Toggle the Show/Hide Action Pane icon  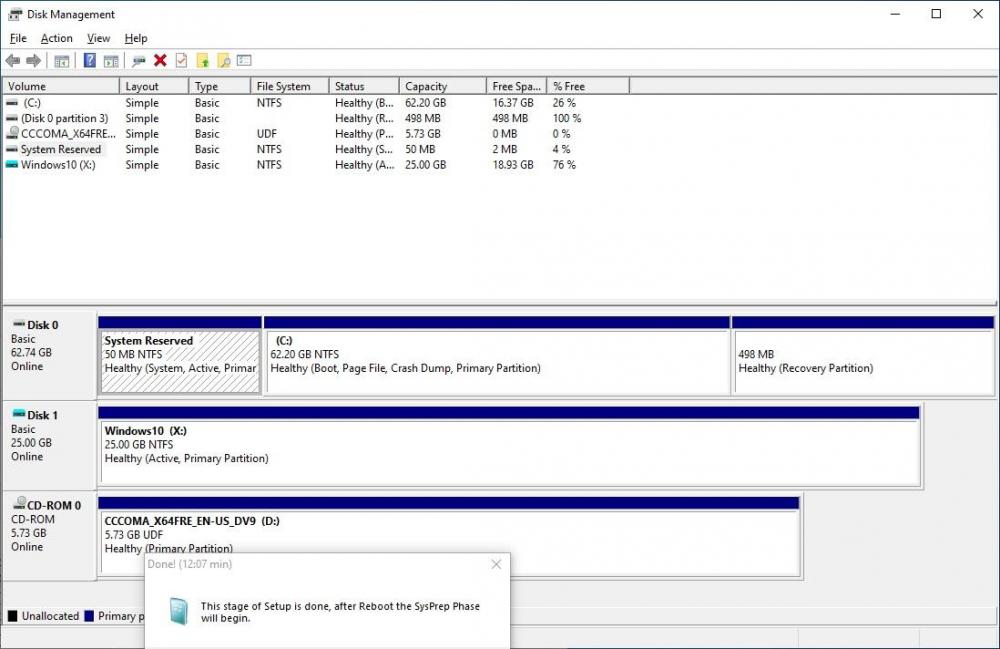pos(110,60)
